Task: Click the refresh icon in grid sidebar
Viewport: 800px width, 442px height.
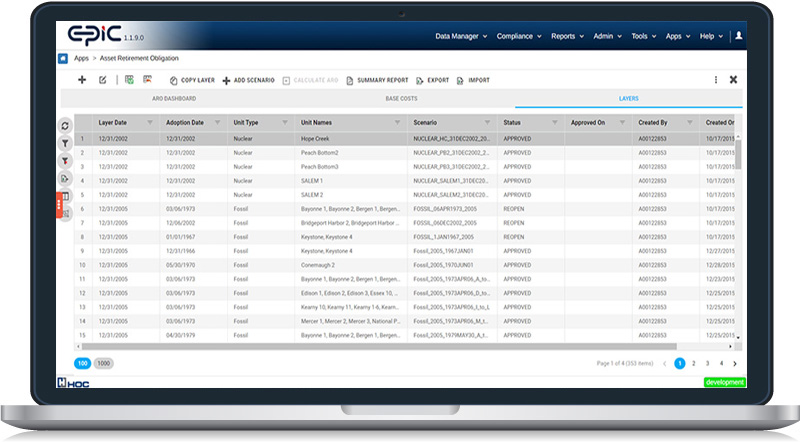Action: coord(65,126)
